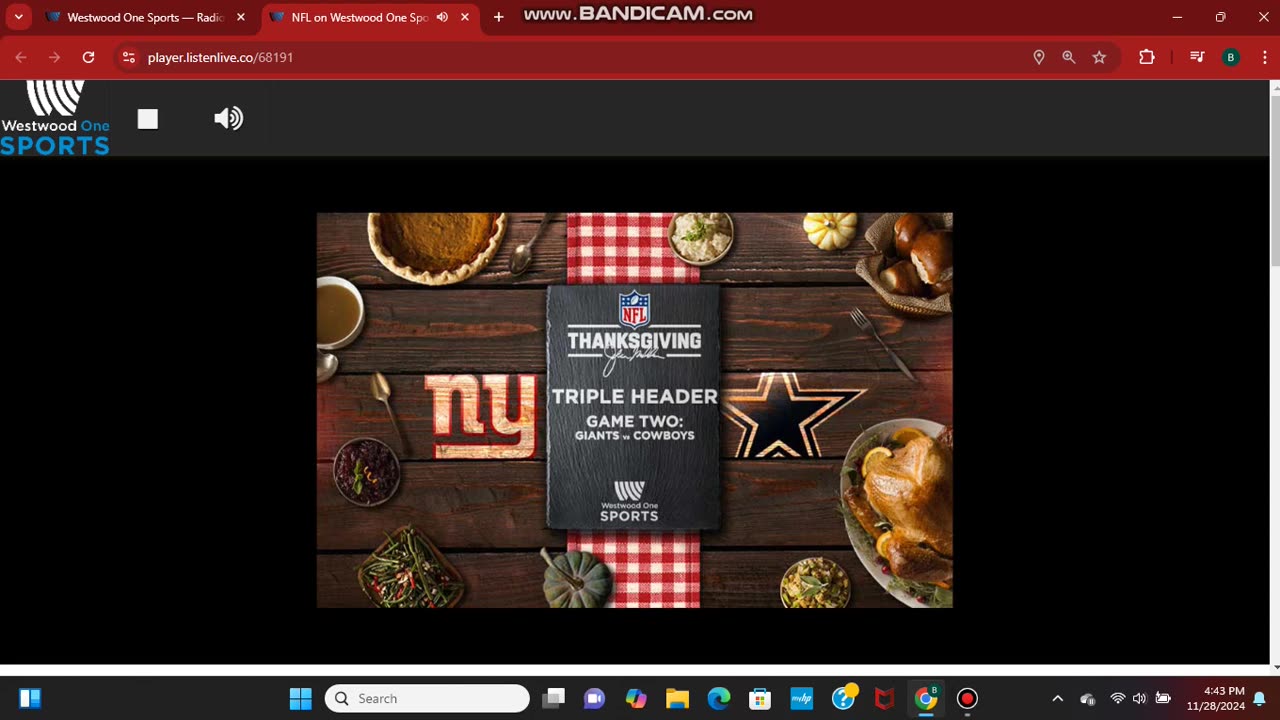
Task: Open location permission icon in address bar
Action: (1039, 57)
